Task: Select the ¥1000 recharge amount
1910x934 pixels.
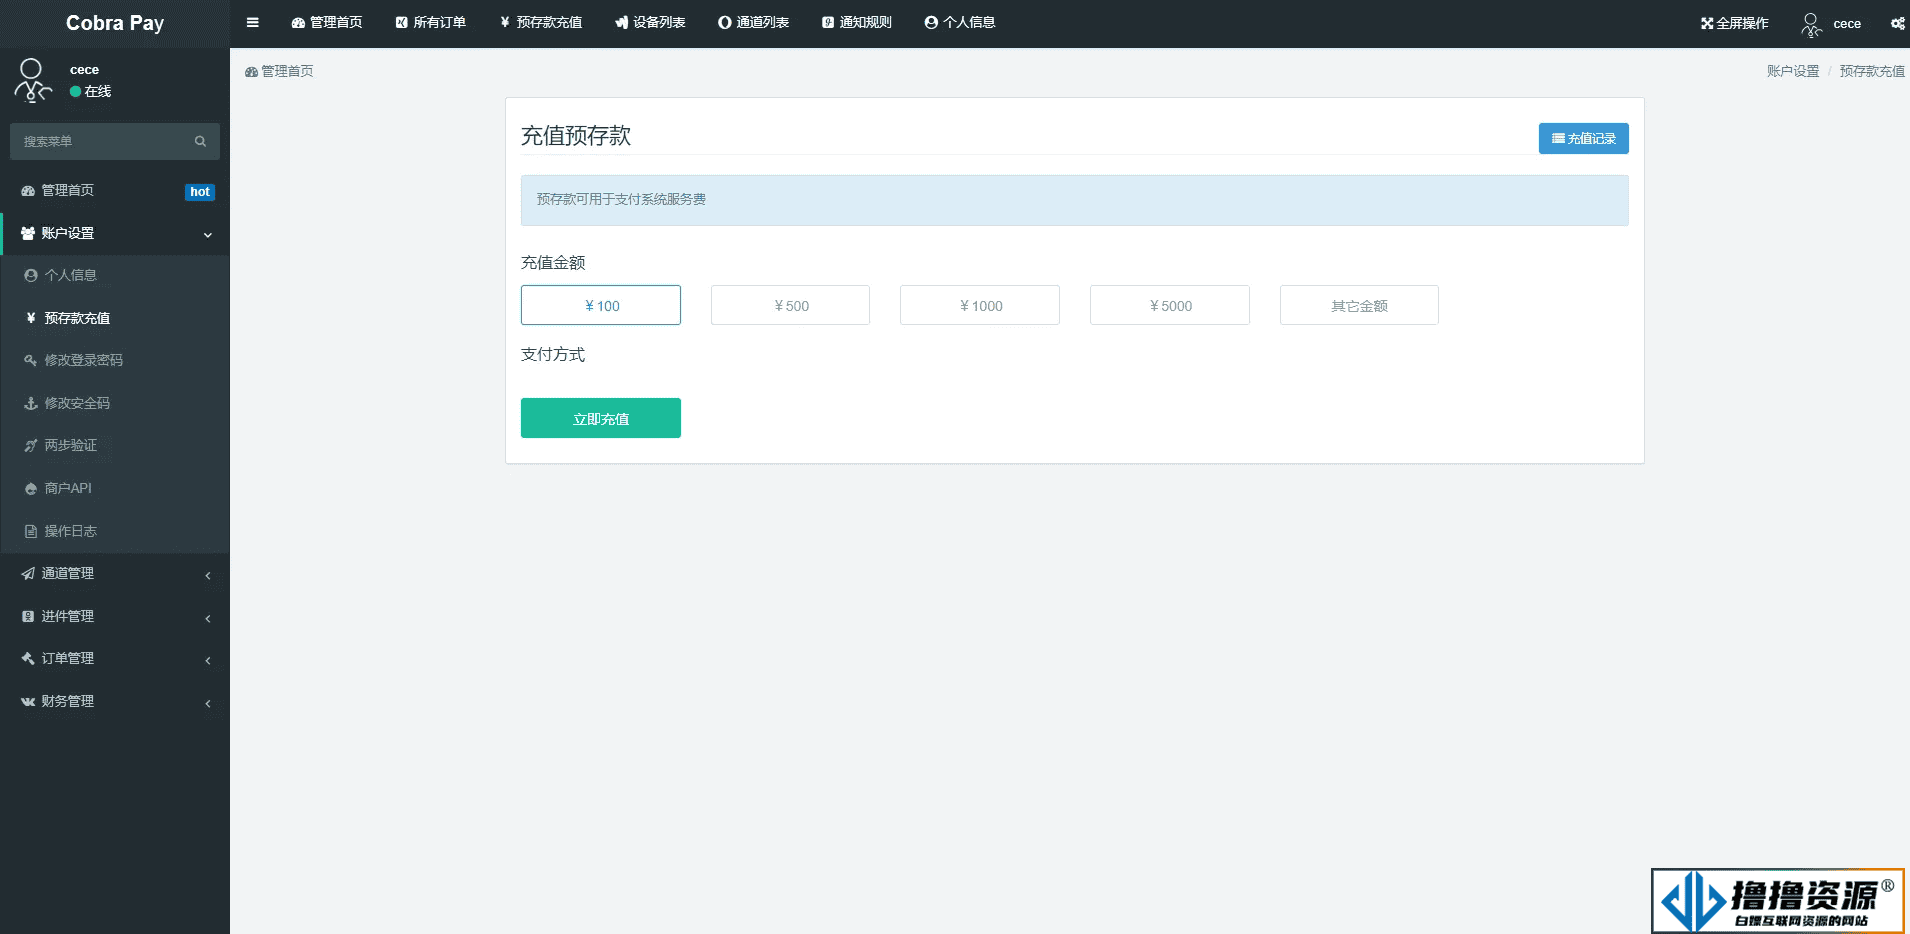Action: tap(980, 305)
